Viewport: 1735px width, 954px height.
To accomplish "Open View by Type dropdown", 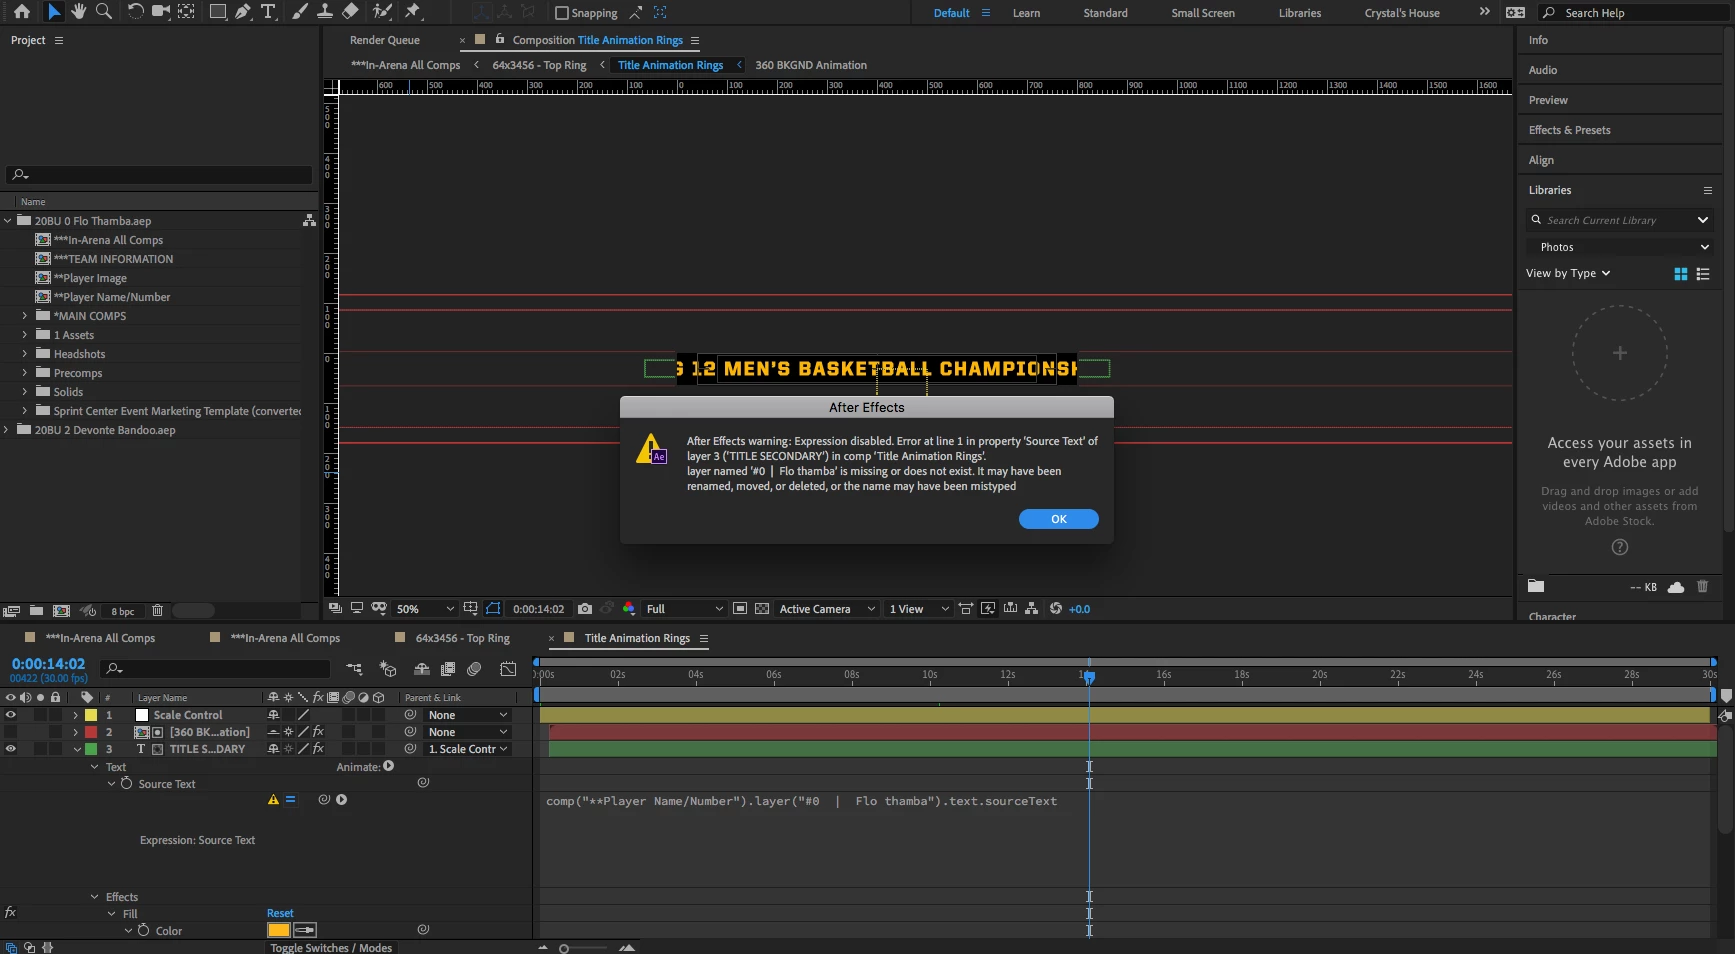I will (x=1568, y=274).
